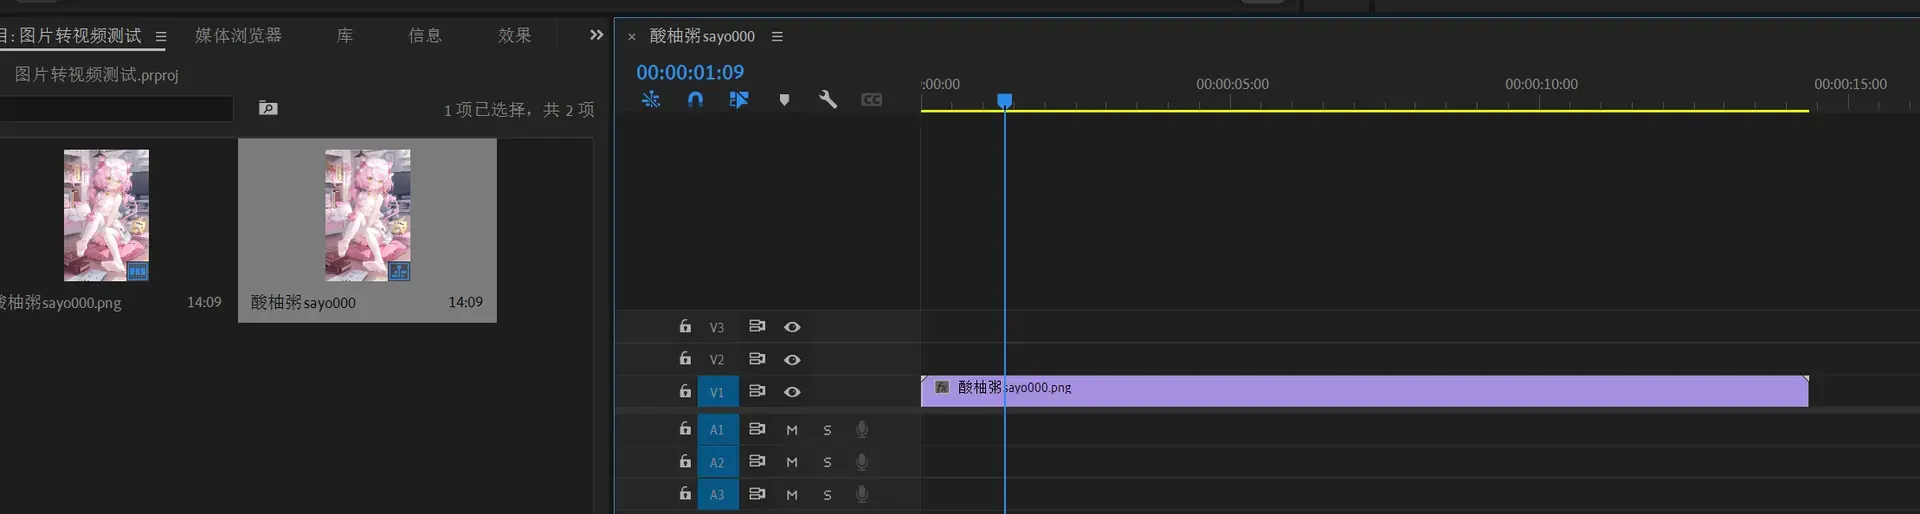1920x514 pixels.
Task: Open find-in-bin search folder icon
Action: pyautogui.click(x=268, y=108)
